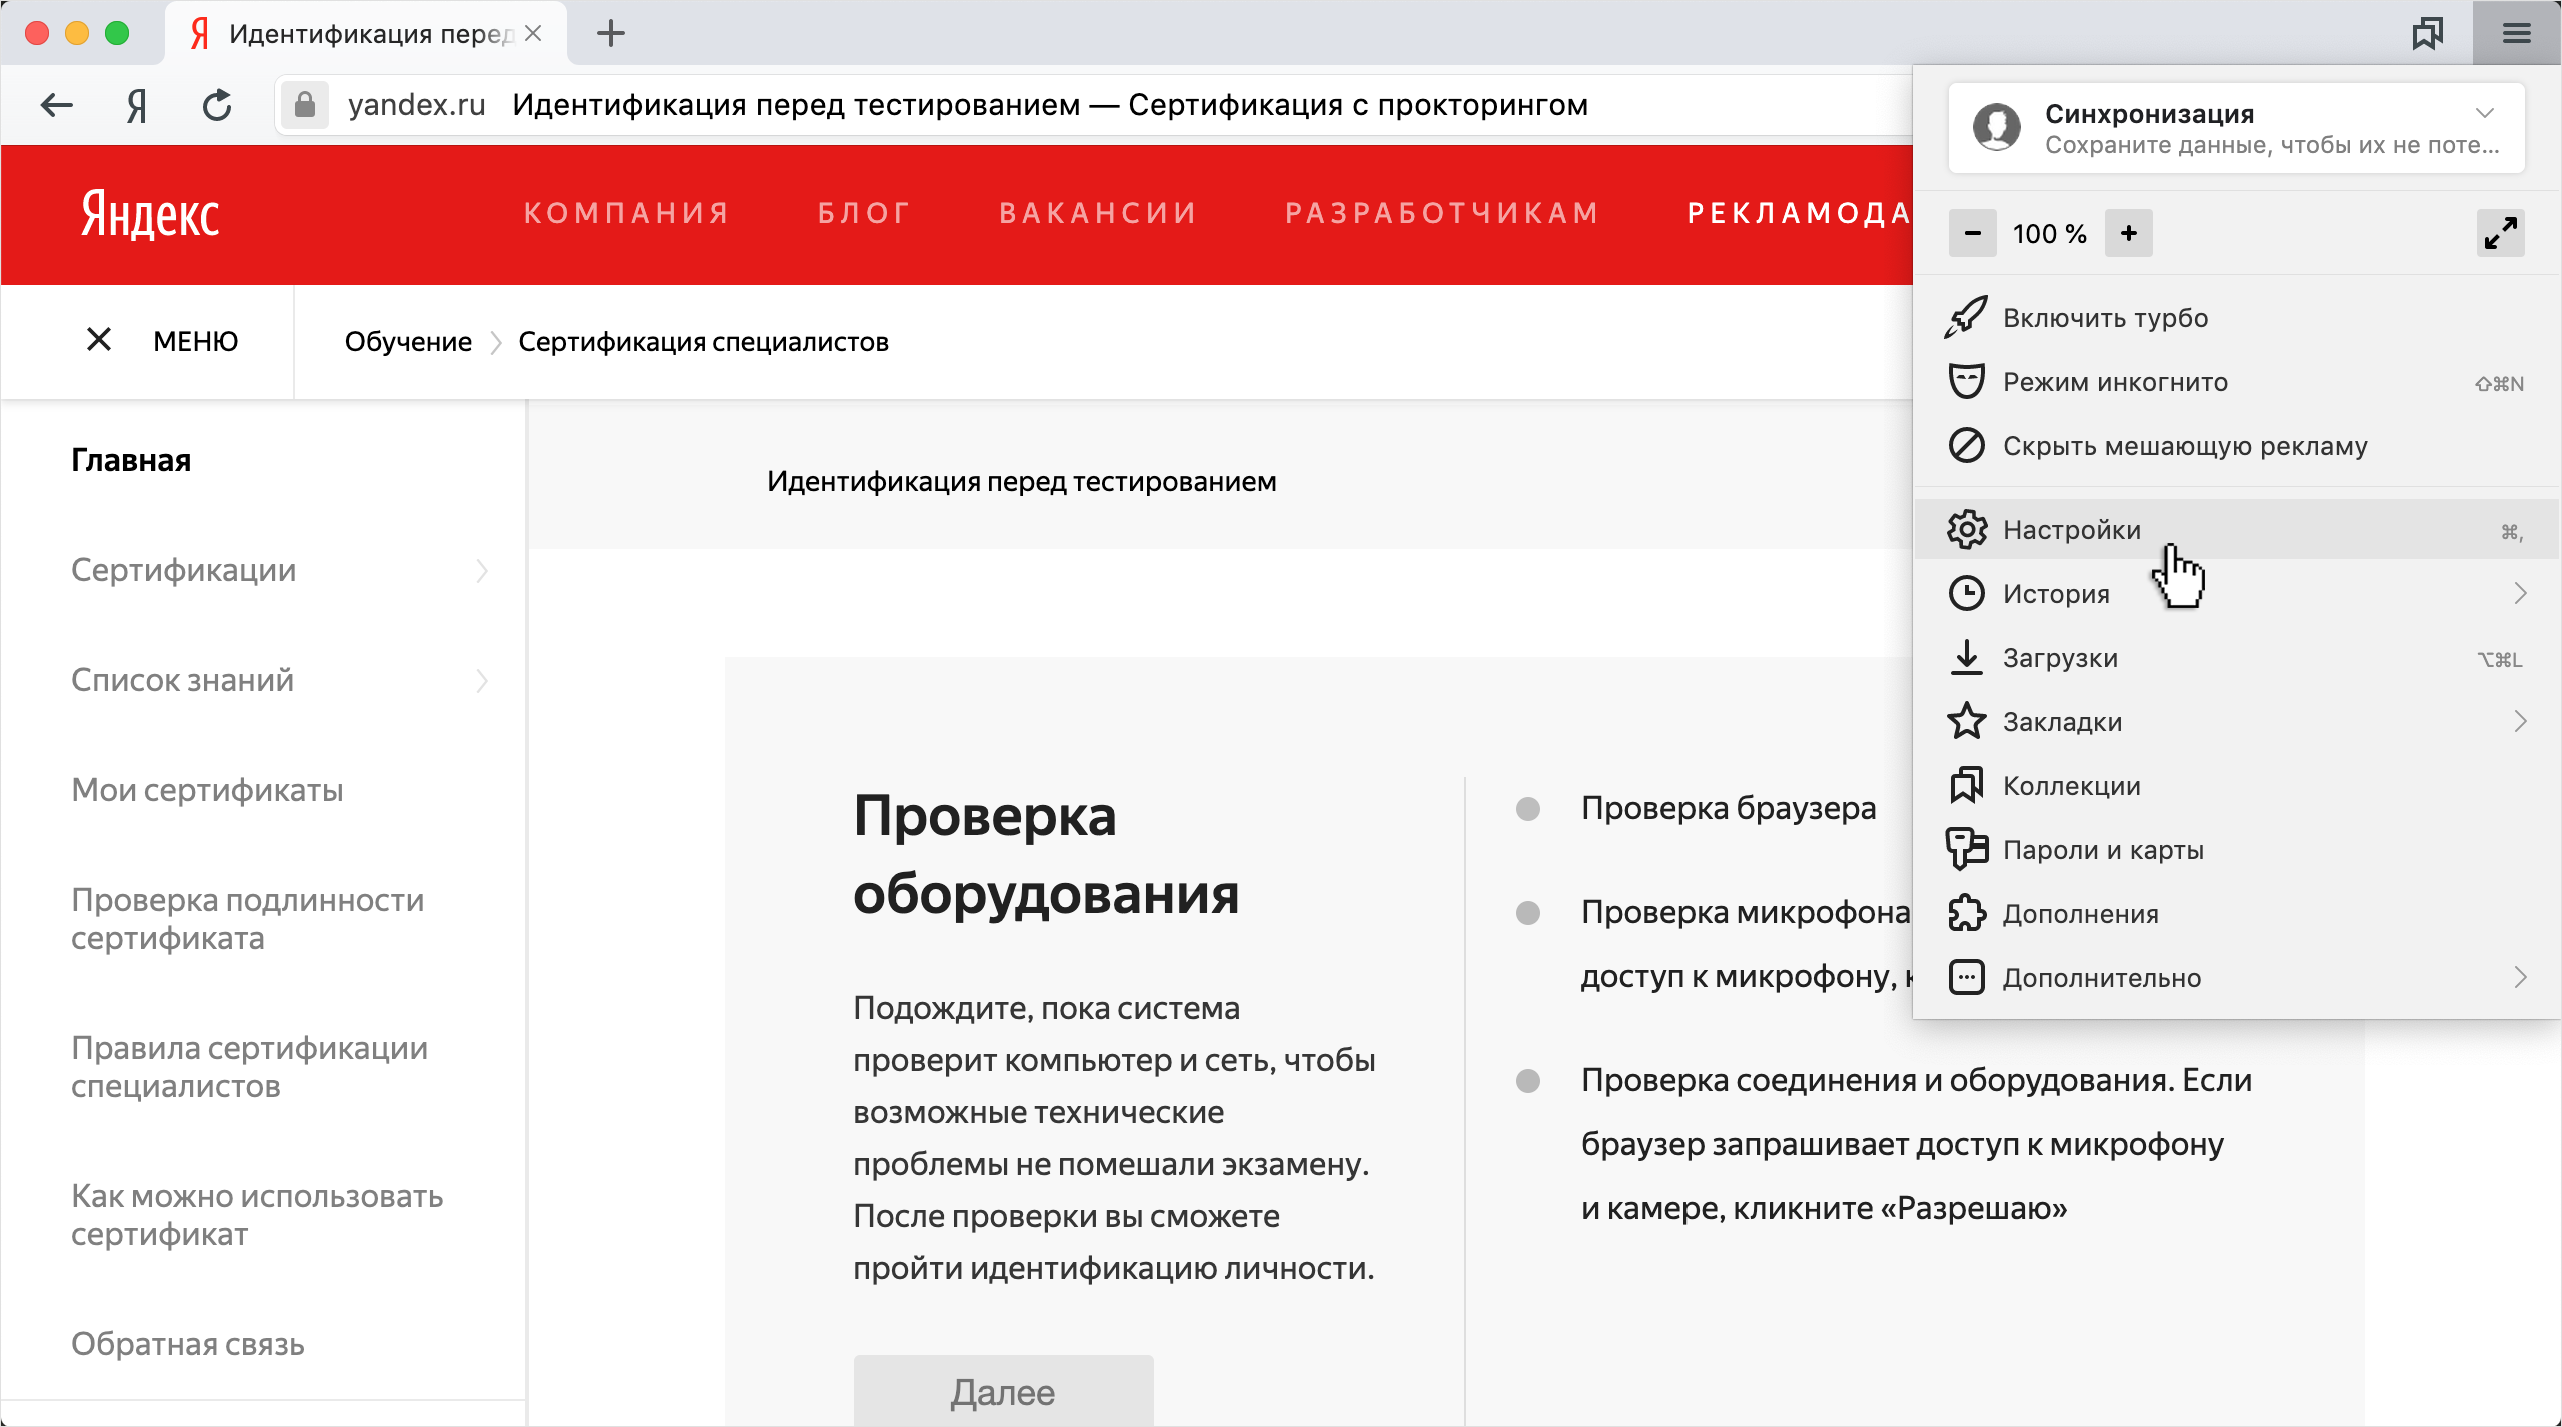Click the МЕНЮ label
Image resolution: width=2562 pixels, height=1427 pixels.
point(195,341)
